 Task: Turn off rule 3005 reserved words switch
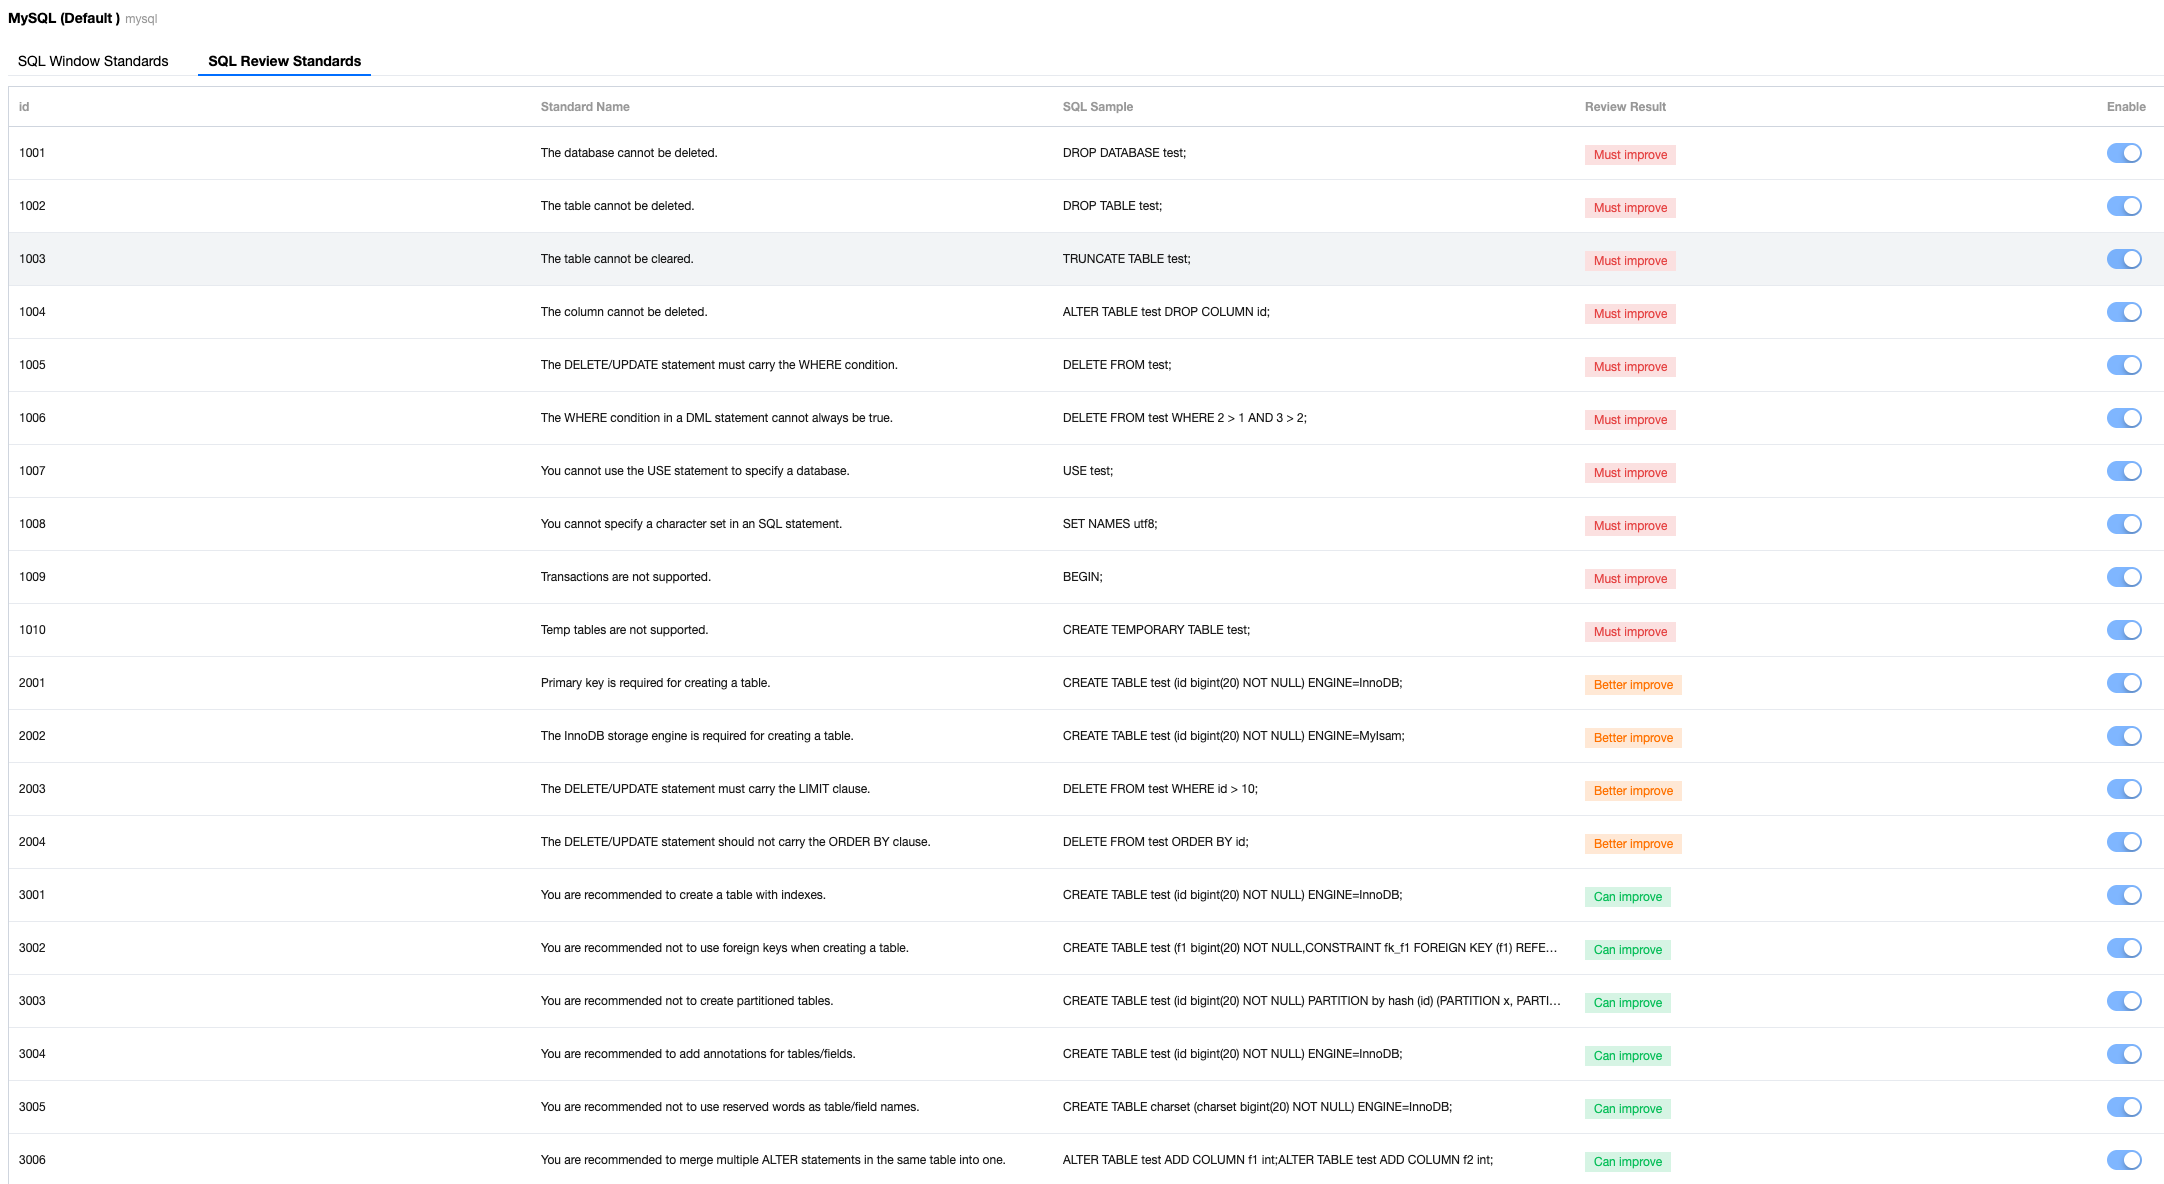tap(2123, 1107)
